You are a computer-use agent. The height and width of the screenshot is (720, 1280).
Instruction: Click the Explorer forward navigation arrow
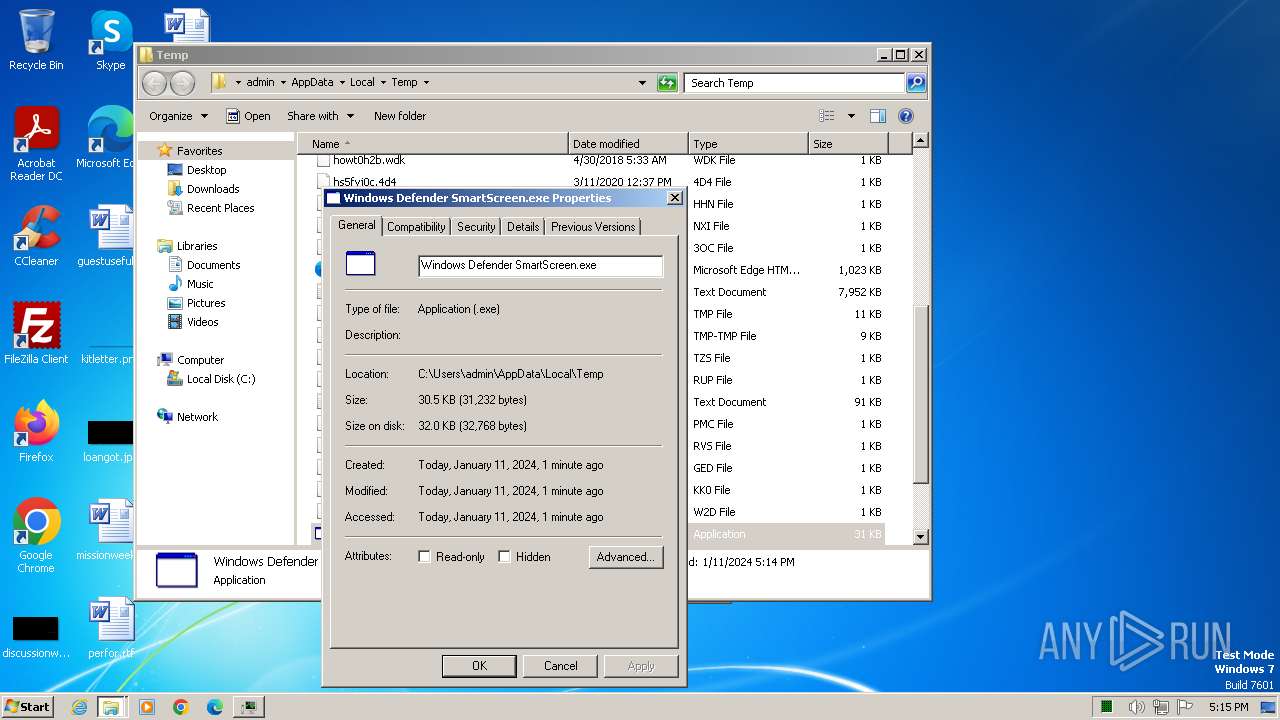182,83
